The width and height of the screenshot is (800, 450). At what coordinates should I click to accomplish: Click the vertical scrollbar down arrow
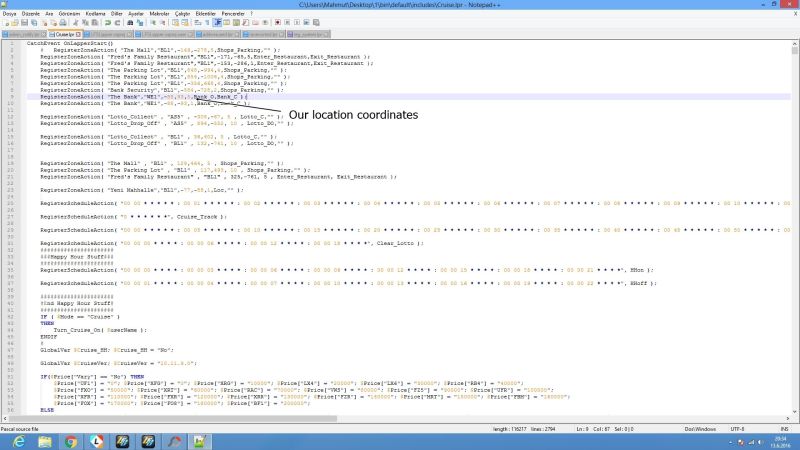(795, 411)
